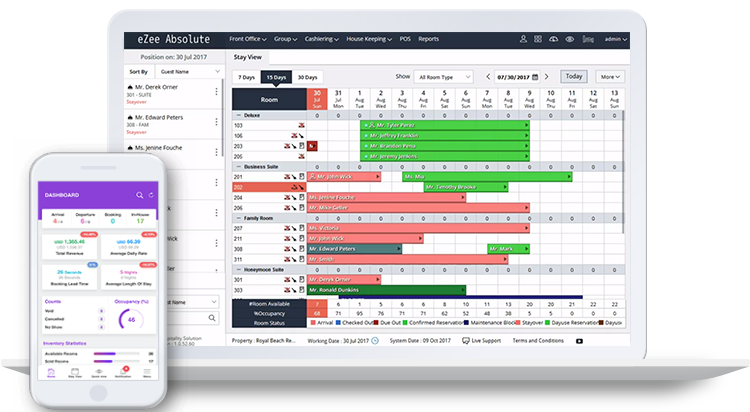Select Mr. Timothy Brooke reservation bar
The height and width of the screenshot is (412, 750).
click(x=454, y=187)
